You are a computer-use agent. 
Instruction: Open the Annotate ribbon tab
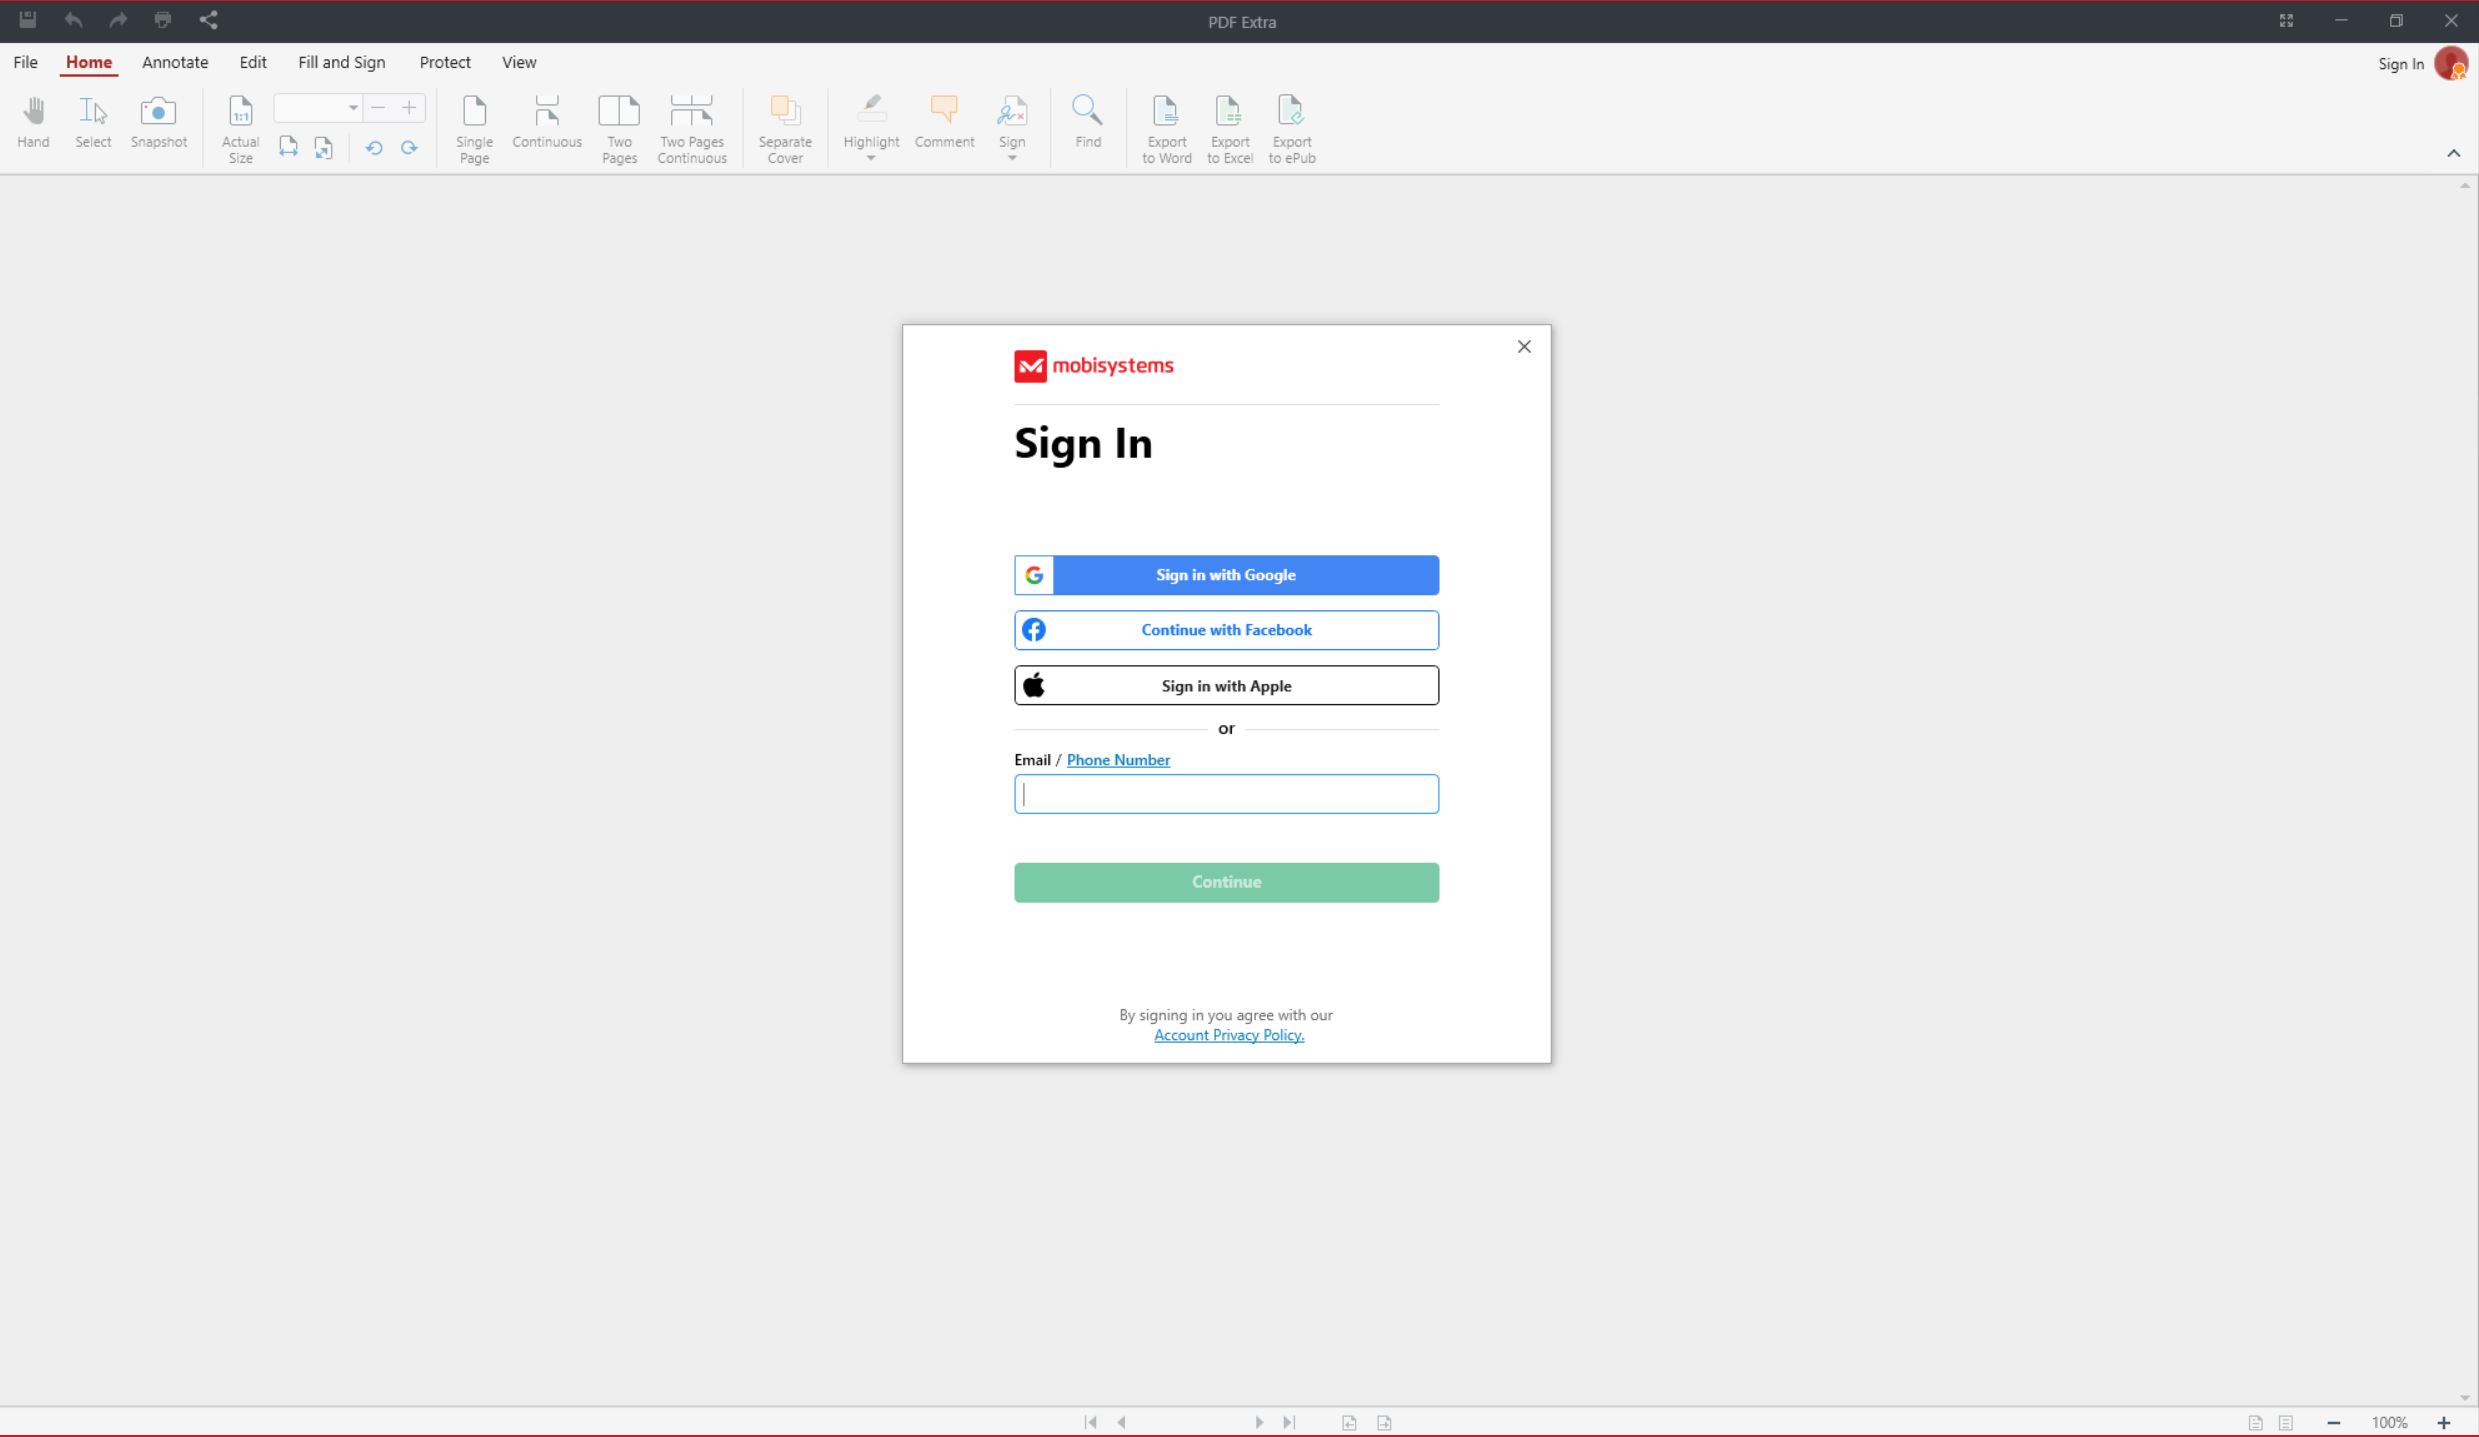pos(175,63)
